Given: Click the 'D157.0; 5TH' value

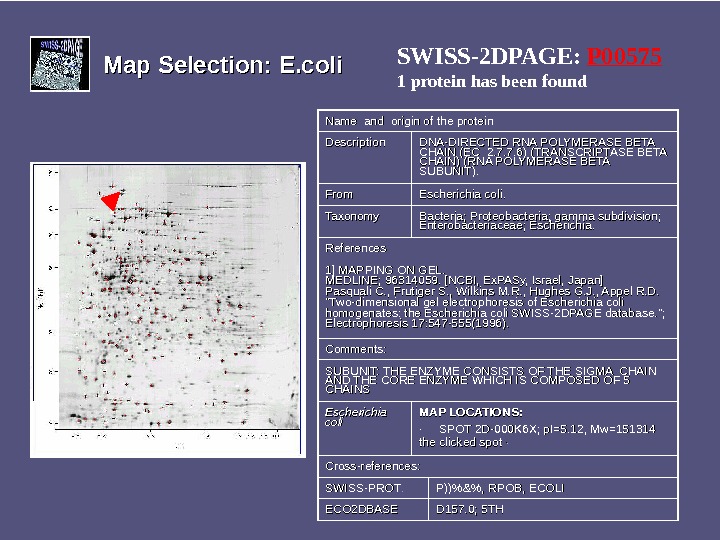Looking at the screenshot, I should tap(470, 509).
